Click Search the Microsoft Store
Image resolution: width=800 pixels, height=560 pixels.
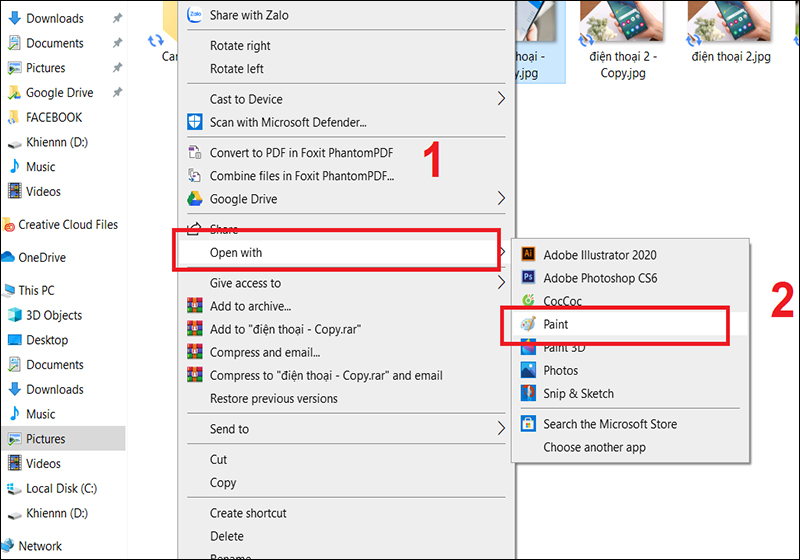pos(610,424)
